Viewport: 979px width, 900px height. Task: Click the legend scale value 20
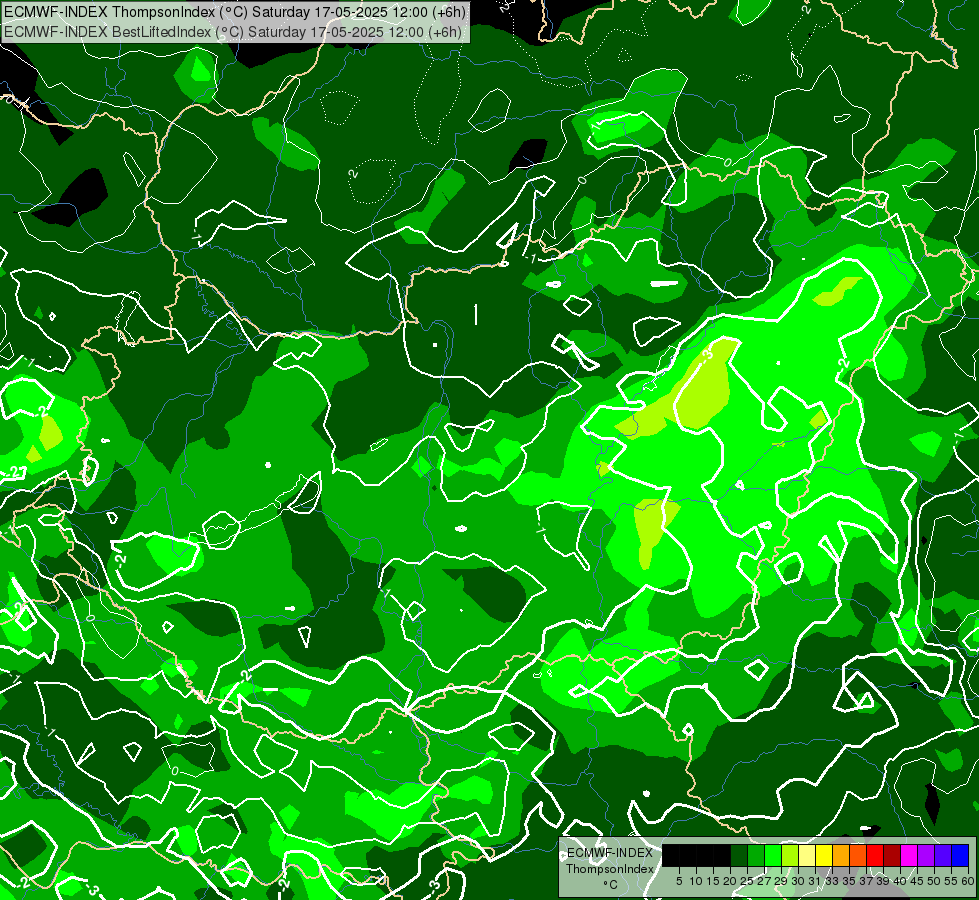tap(730, 881)
